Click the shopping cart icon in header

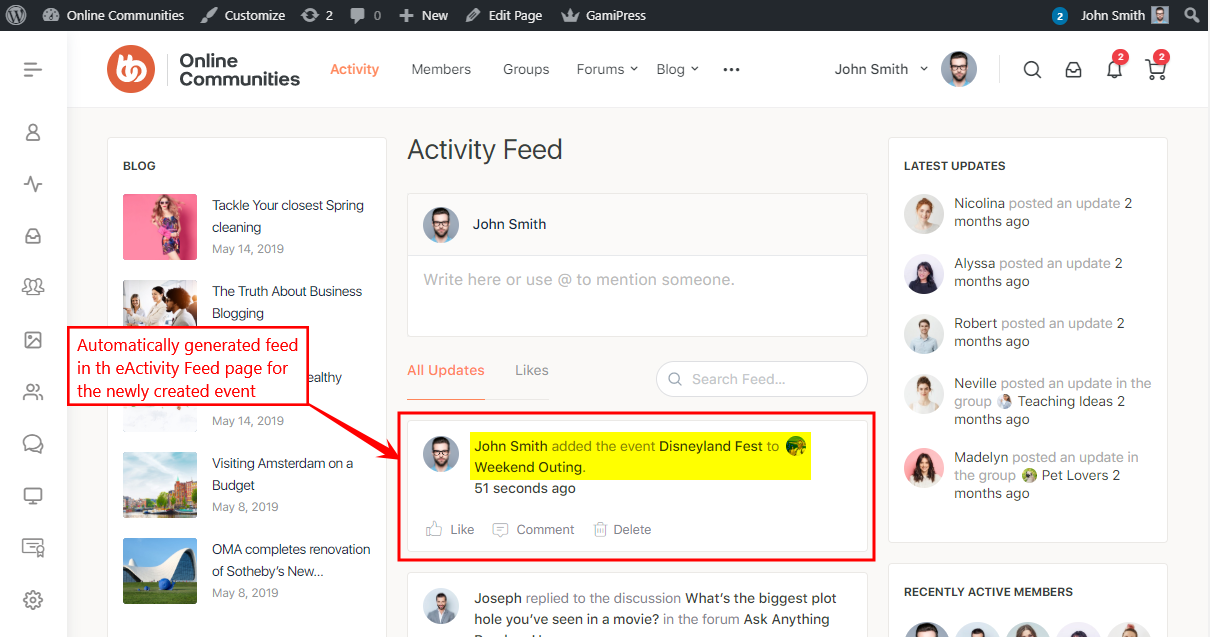click(1155, 70)
